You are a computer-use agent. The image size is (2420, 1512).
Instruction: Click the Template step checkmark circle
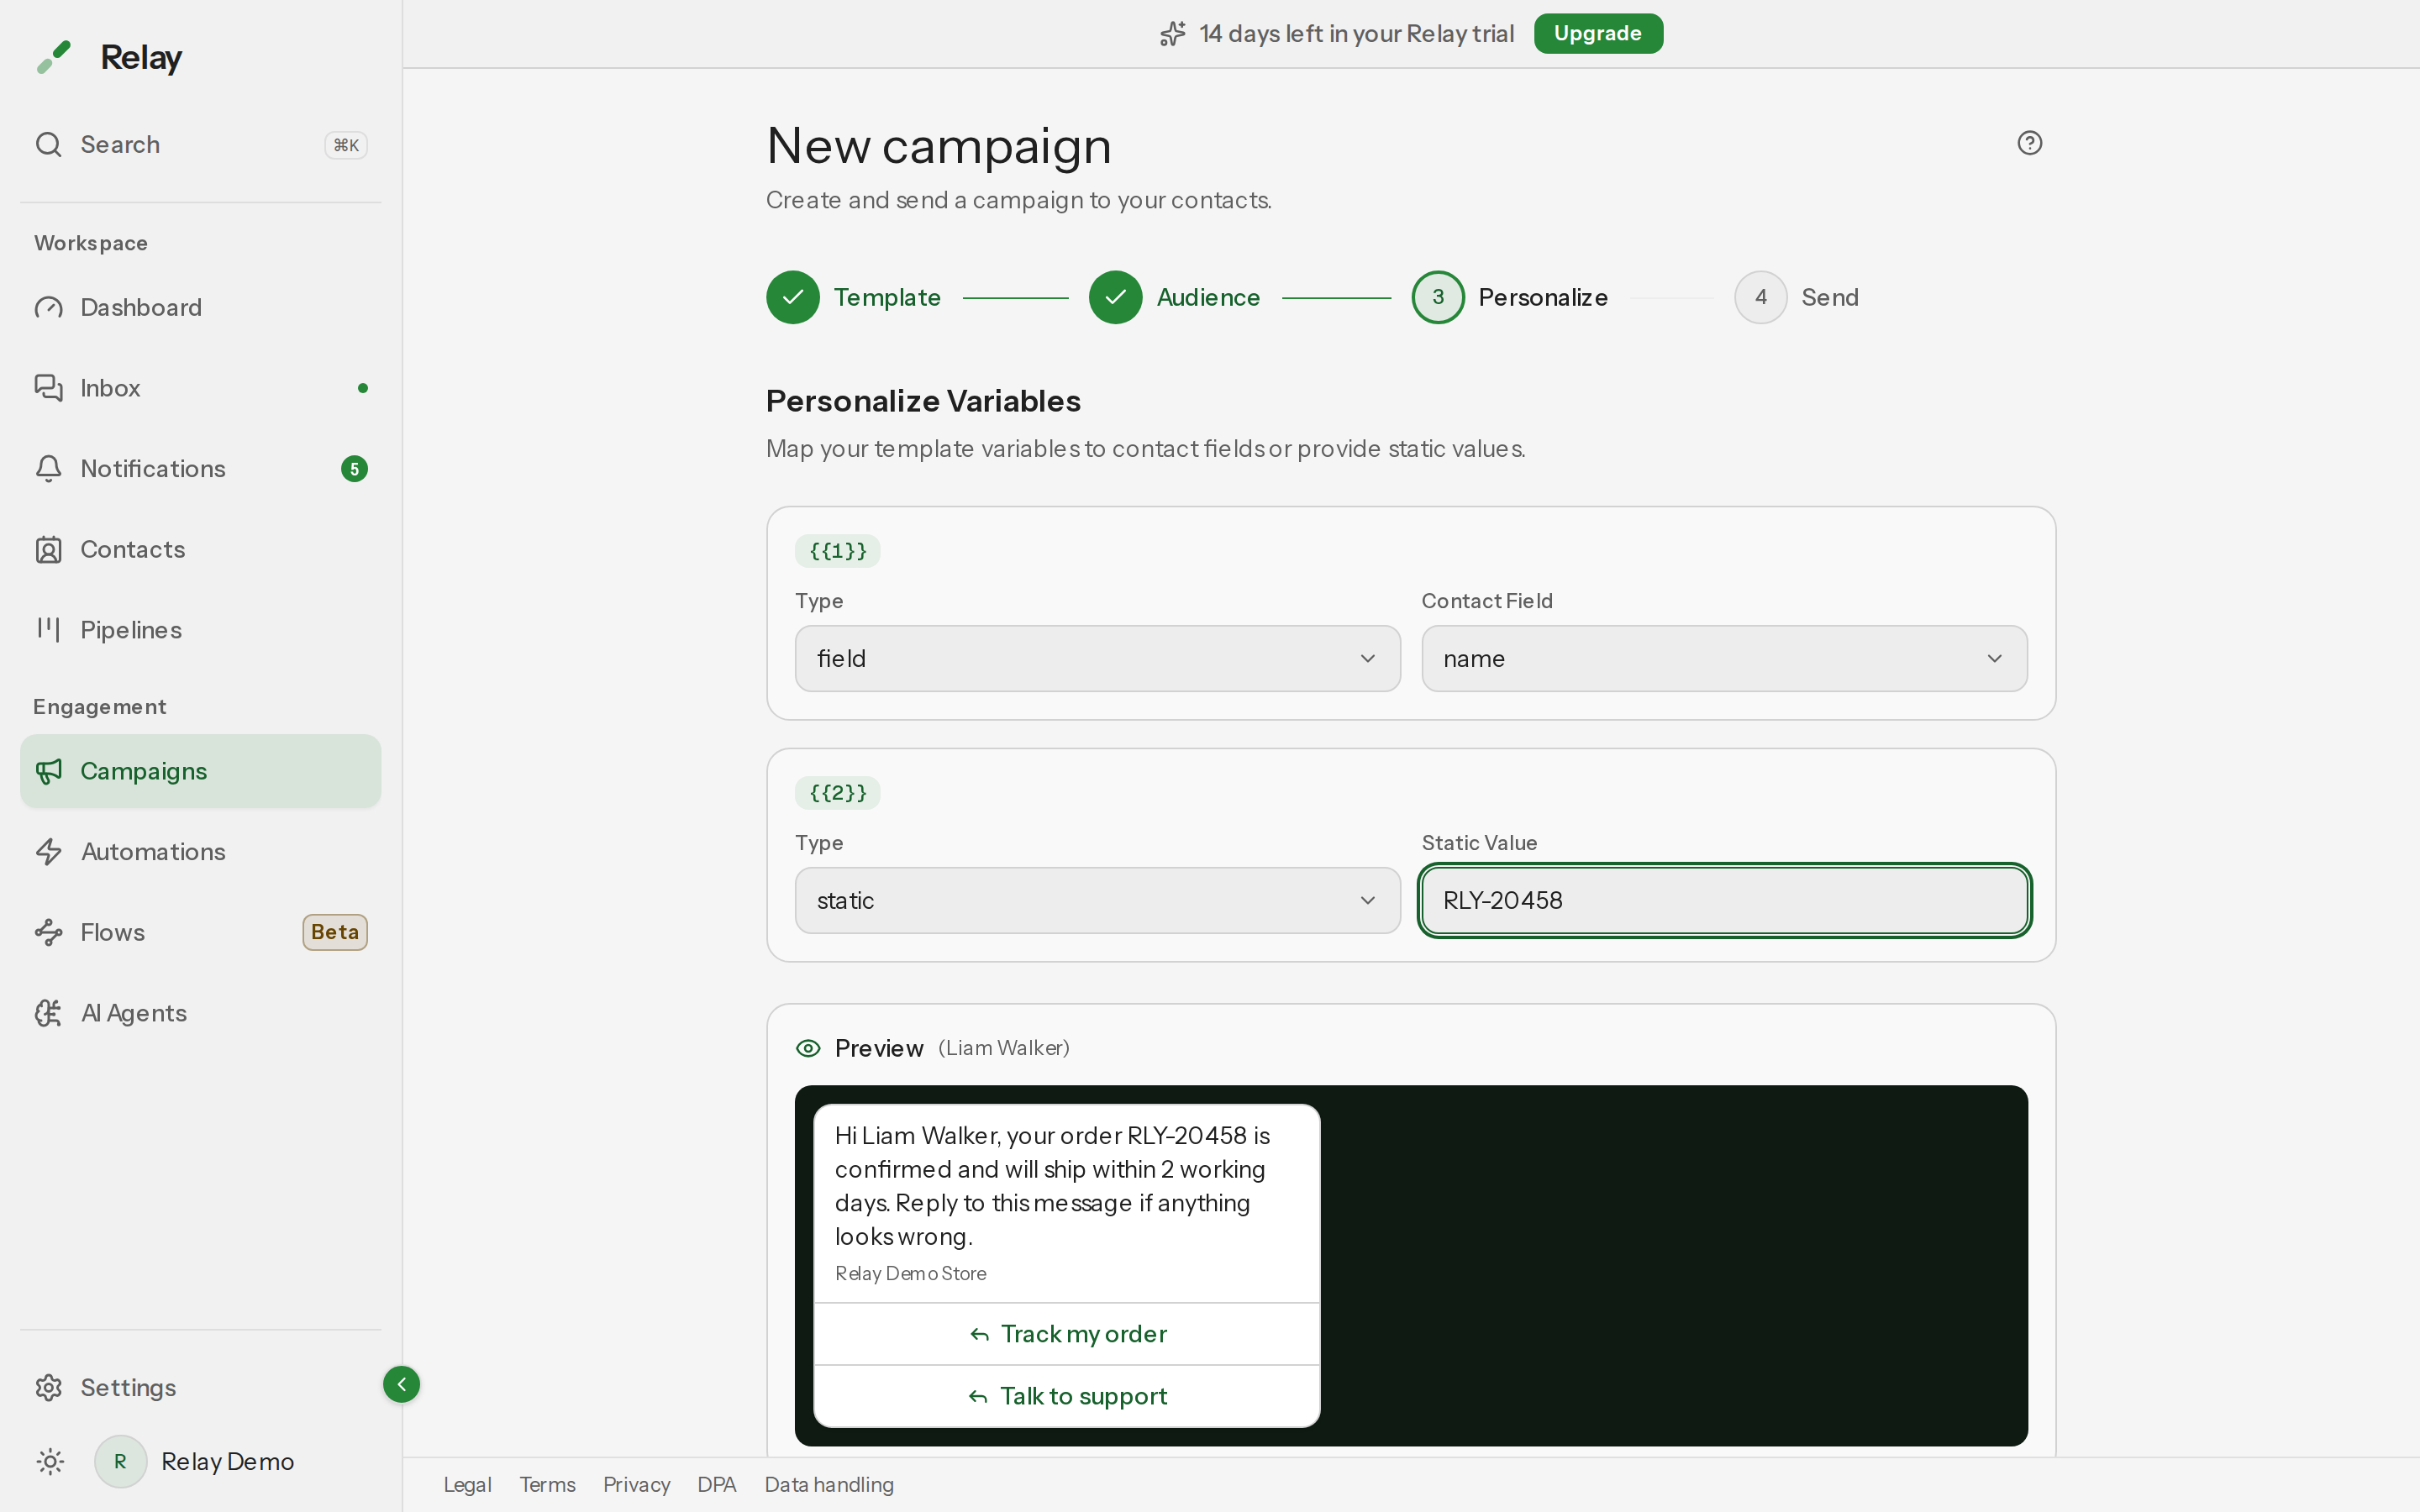coord(793,297)
